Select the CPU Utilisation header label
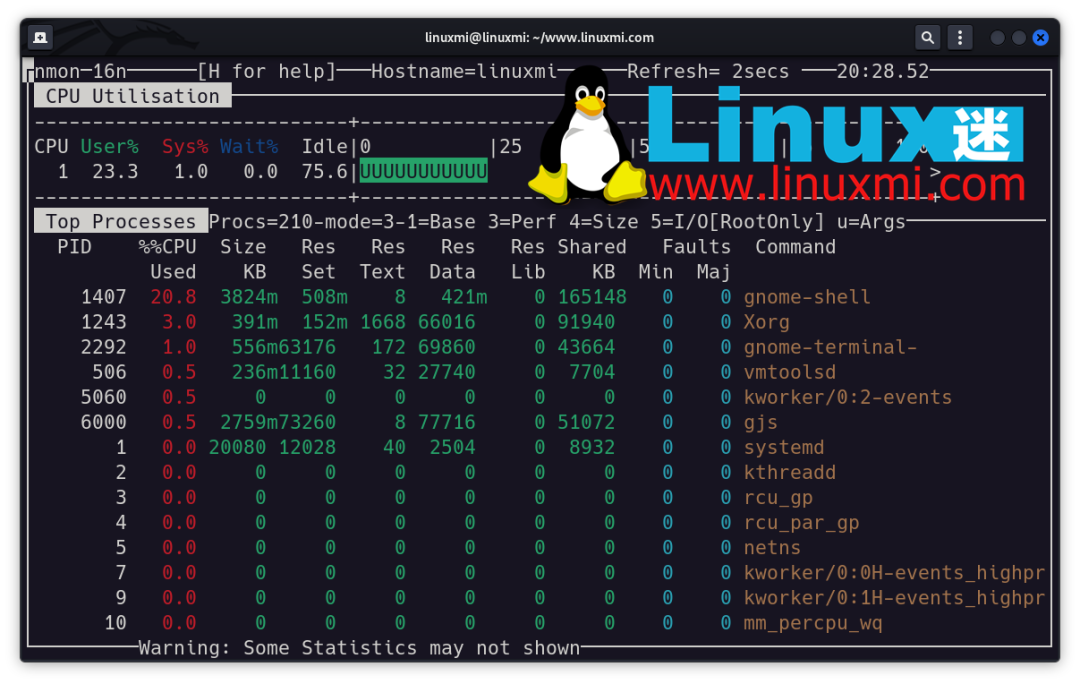Screen dimensions: 1080x684 133,96
